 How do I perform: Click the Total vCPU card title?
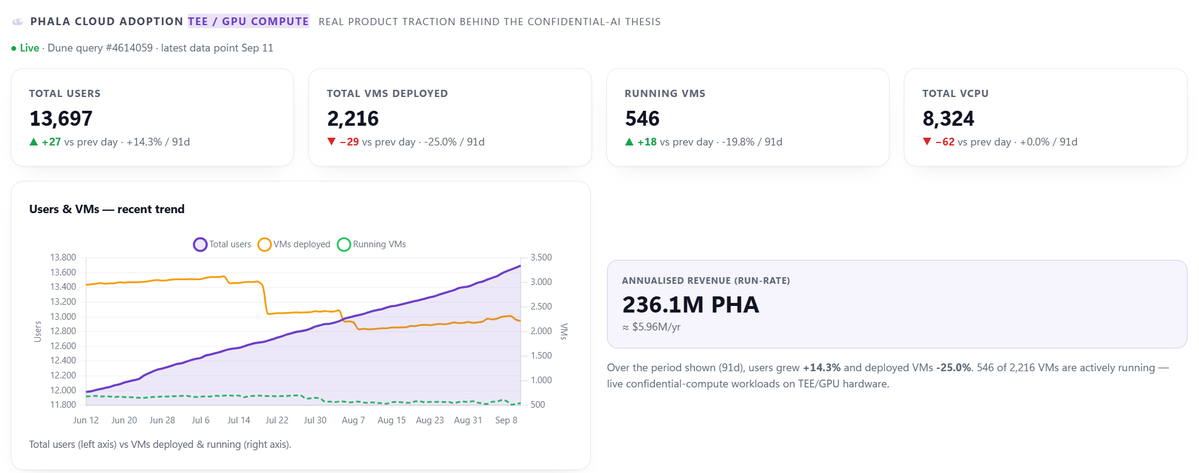point(957,93)
